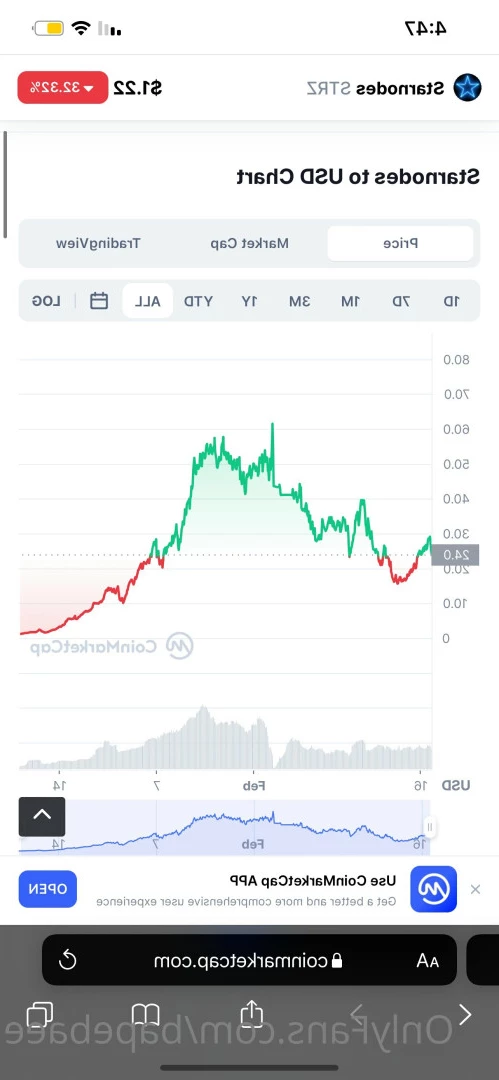Tap the Starnodes star logo icon
Viewport: 499px width, 1080px height.
tap(467, 87)
